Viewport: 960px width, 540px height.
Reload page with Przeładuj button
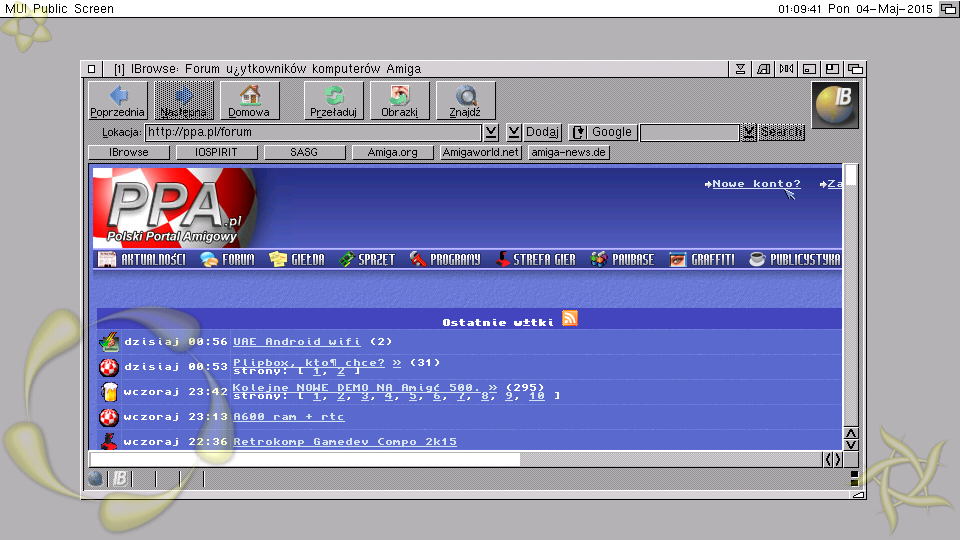pos(334,100)
